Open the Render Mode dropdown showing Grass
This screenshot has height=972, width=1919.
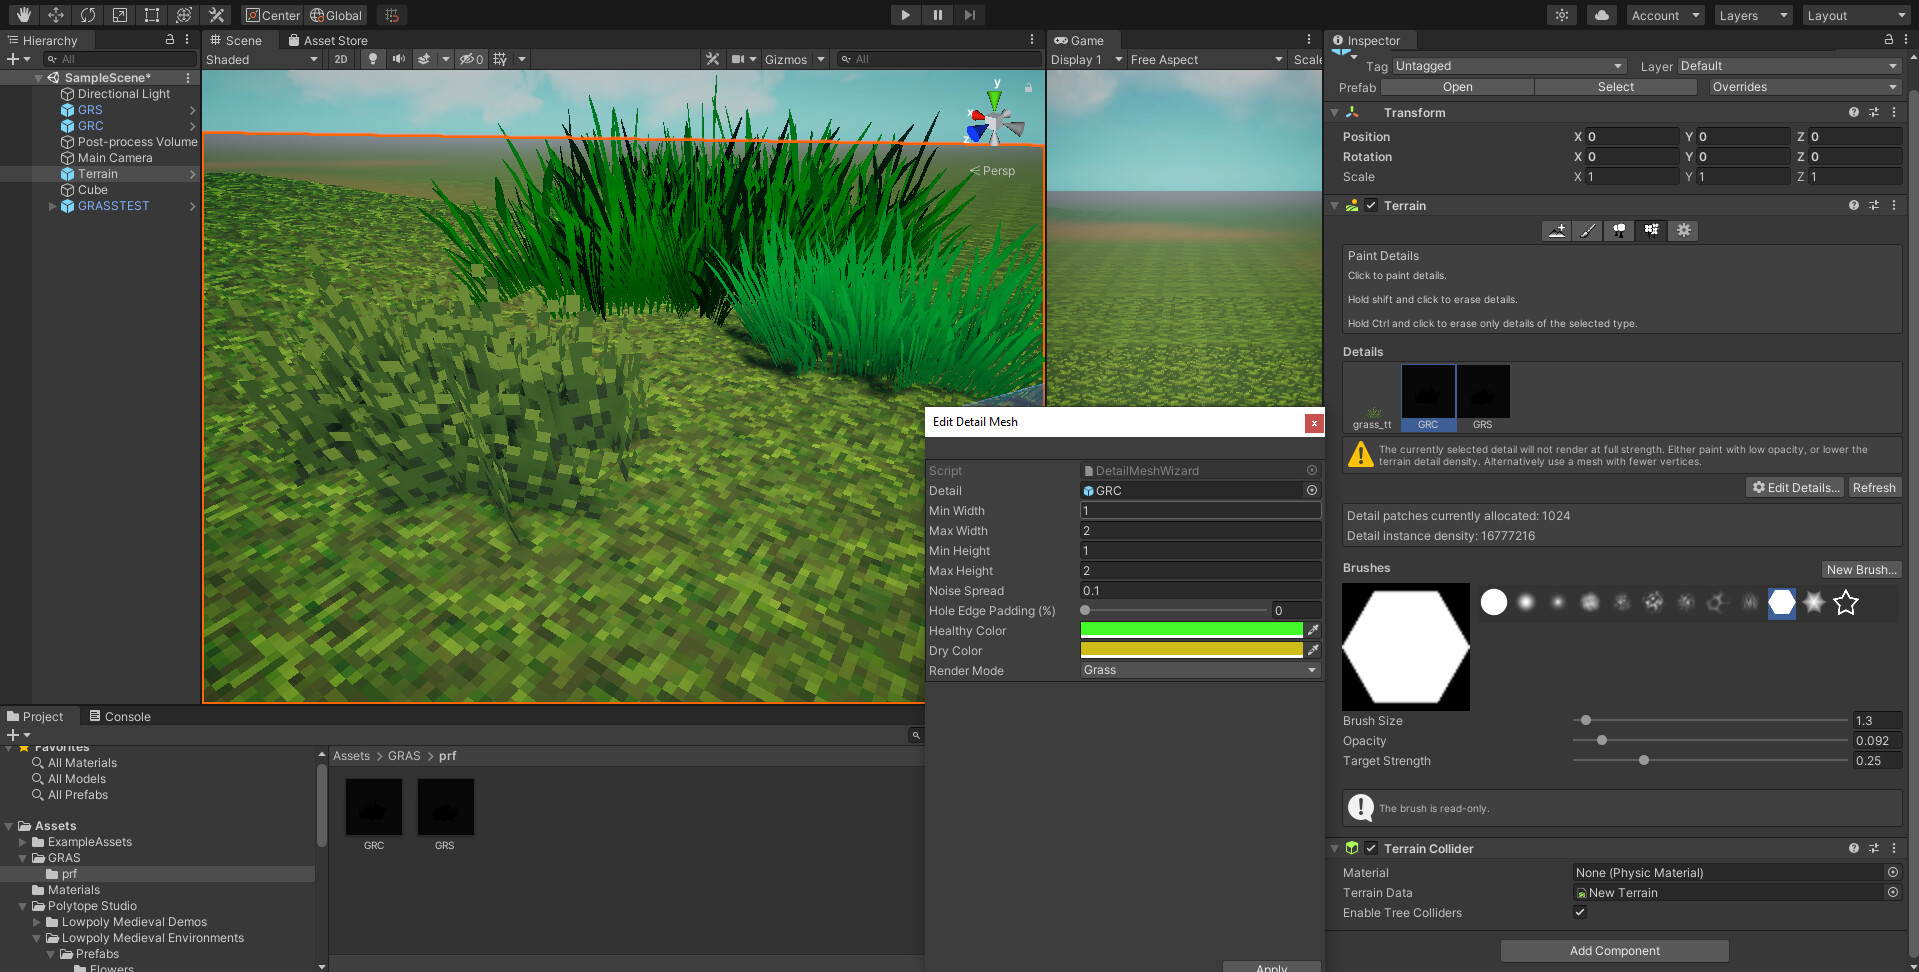tap(1198, 670)
